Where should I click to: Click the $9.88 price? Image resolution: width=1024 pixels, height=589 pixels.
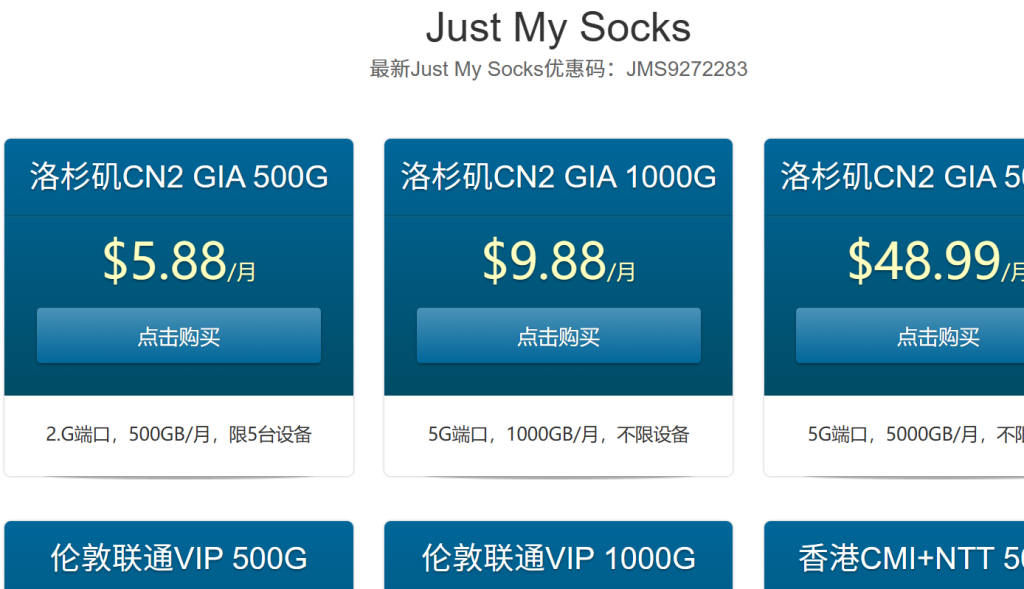coord(545,260)
